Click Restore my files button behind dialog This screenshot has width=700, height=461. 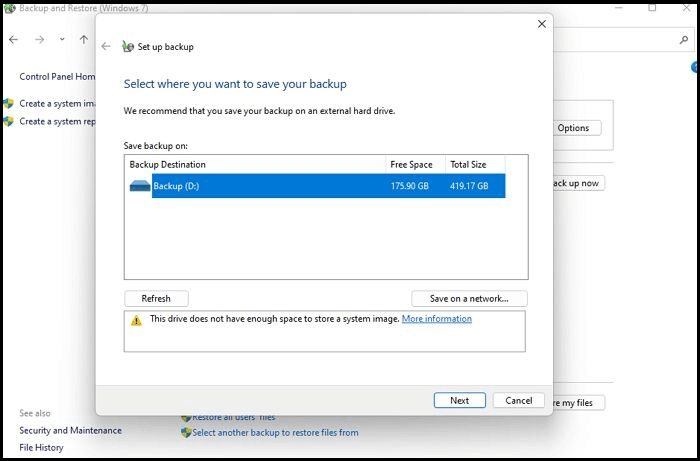click(579, 403)
